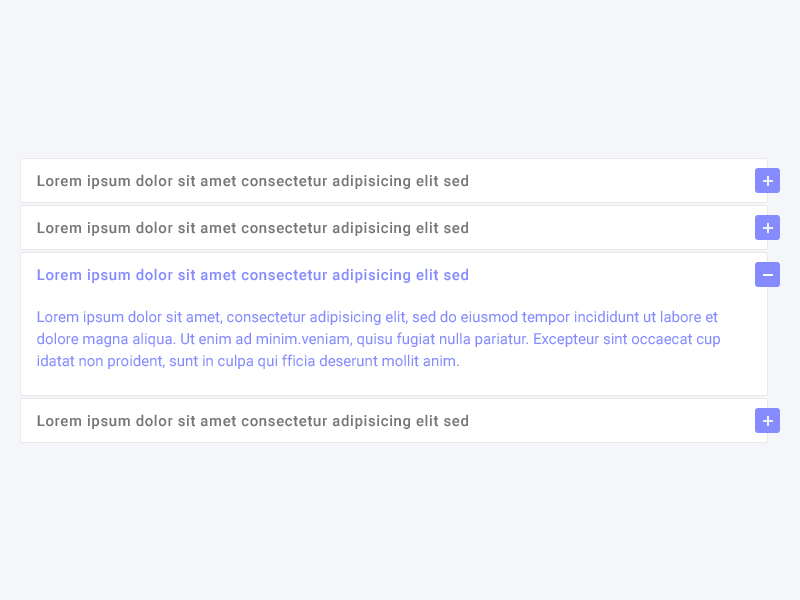Image resolution: width=800 pixels, height=600 pixels.
Task: Click the plus icon on the second accordion row
Action: (x=767, y=228)
